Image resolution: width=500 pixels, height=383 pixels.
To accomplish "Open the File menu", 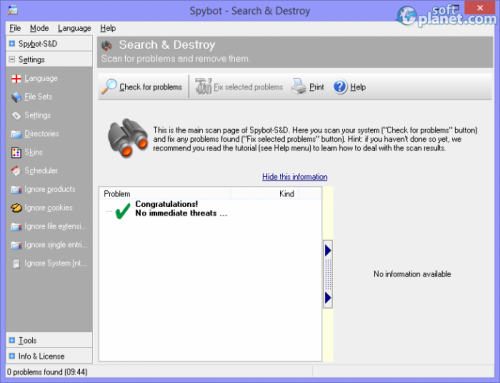I will point(15,28).
